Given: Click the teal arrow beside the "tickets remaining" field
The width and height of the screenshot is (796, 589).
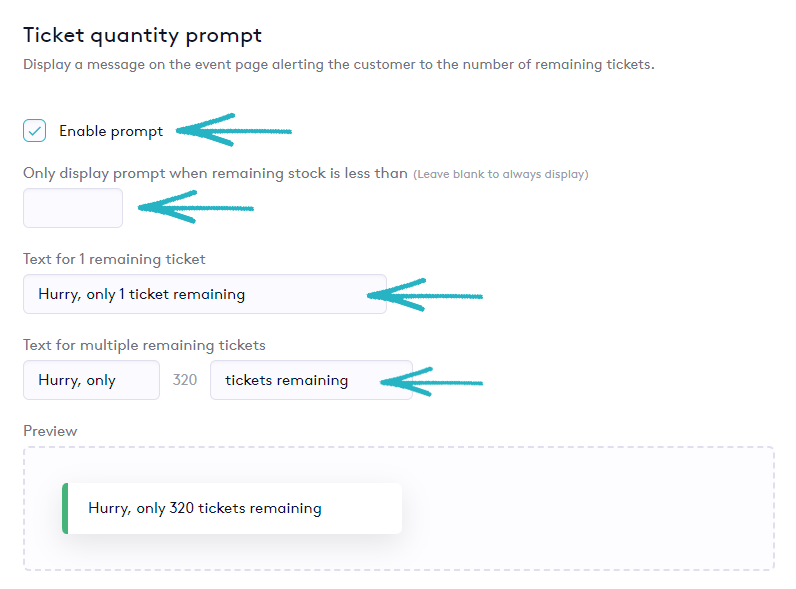Looking at the screenshot, I should [432, 381].
